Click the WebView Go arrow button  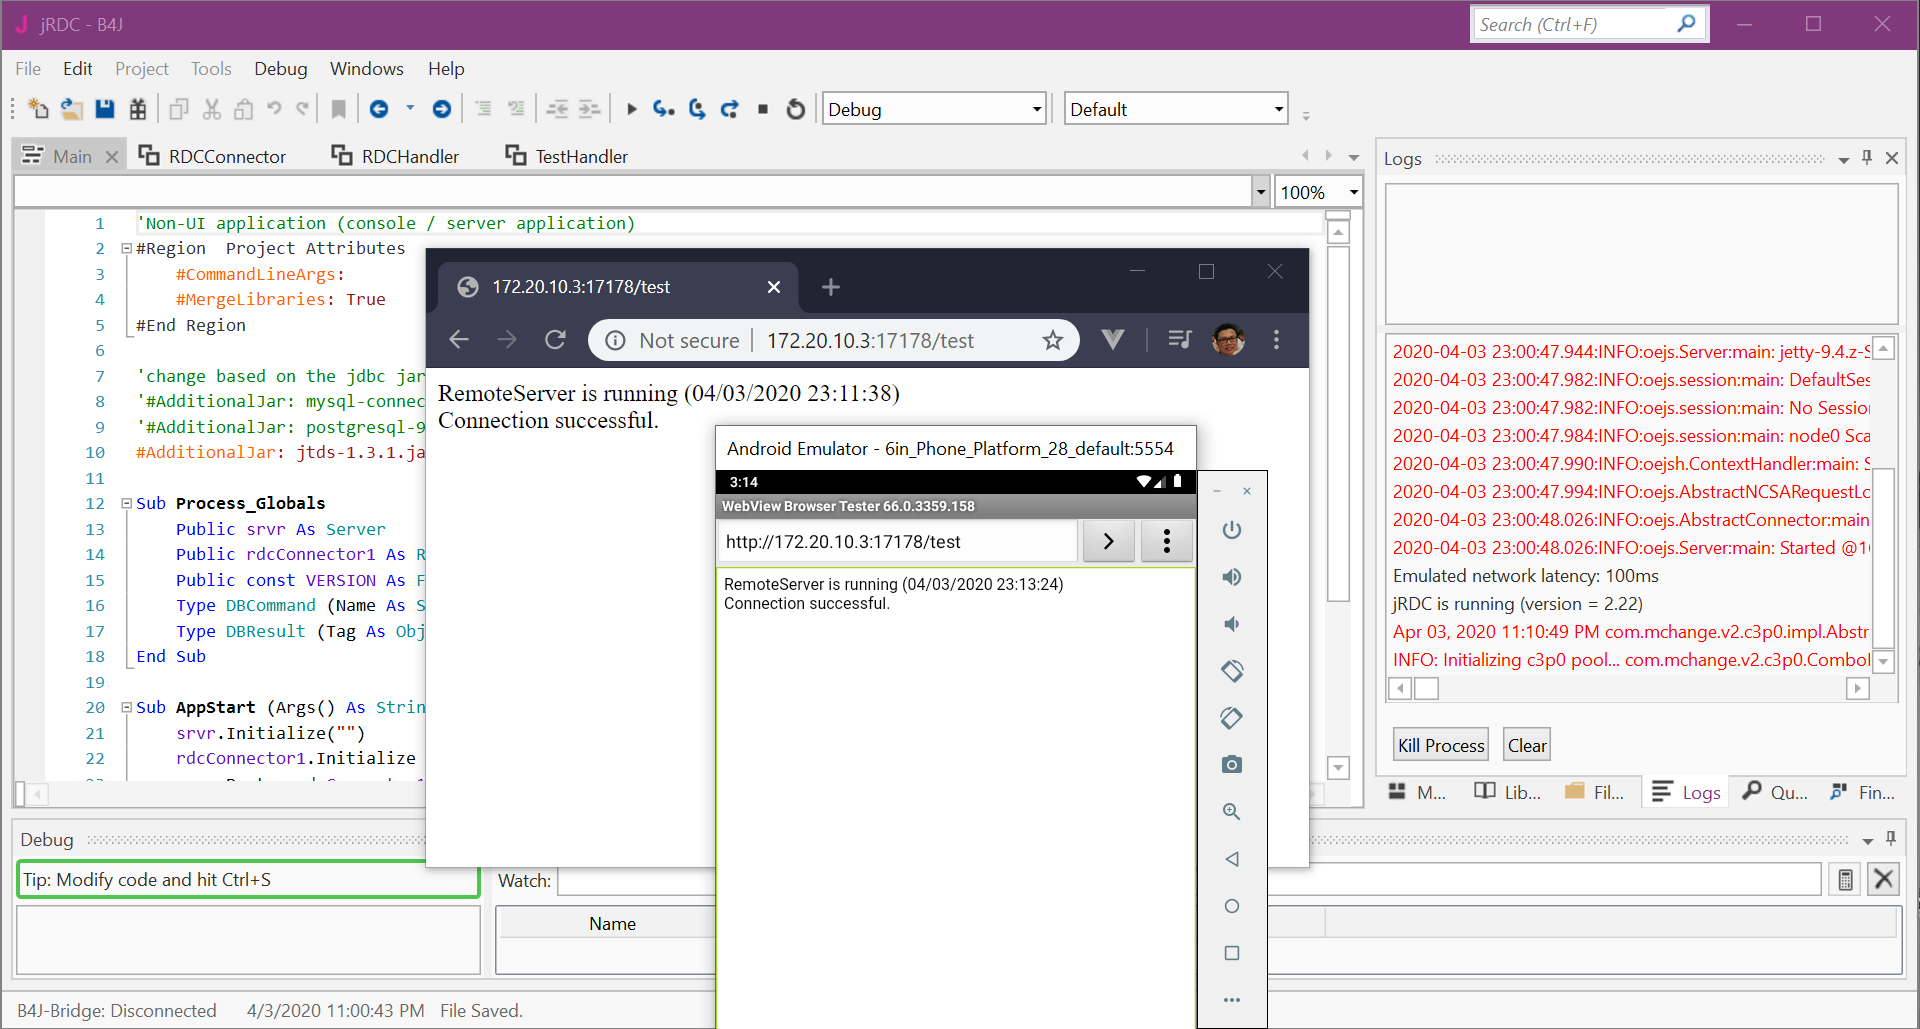[1109, 542]
